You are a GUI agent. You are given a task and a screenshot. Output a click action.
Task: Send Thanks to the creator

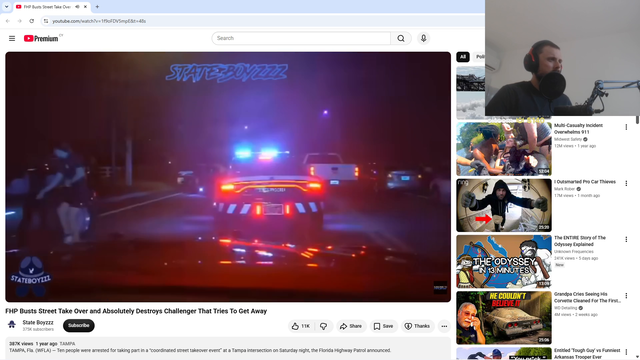point(417,326)
